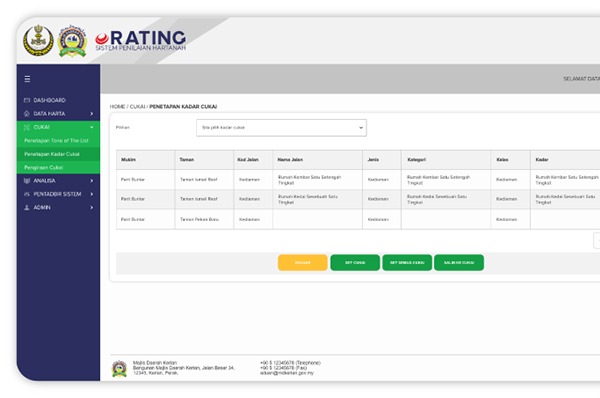Go to CUKAI in the breadcrumb
The height and width of the screenshot is (398, 600).
point(137,107)
